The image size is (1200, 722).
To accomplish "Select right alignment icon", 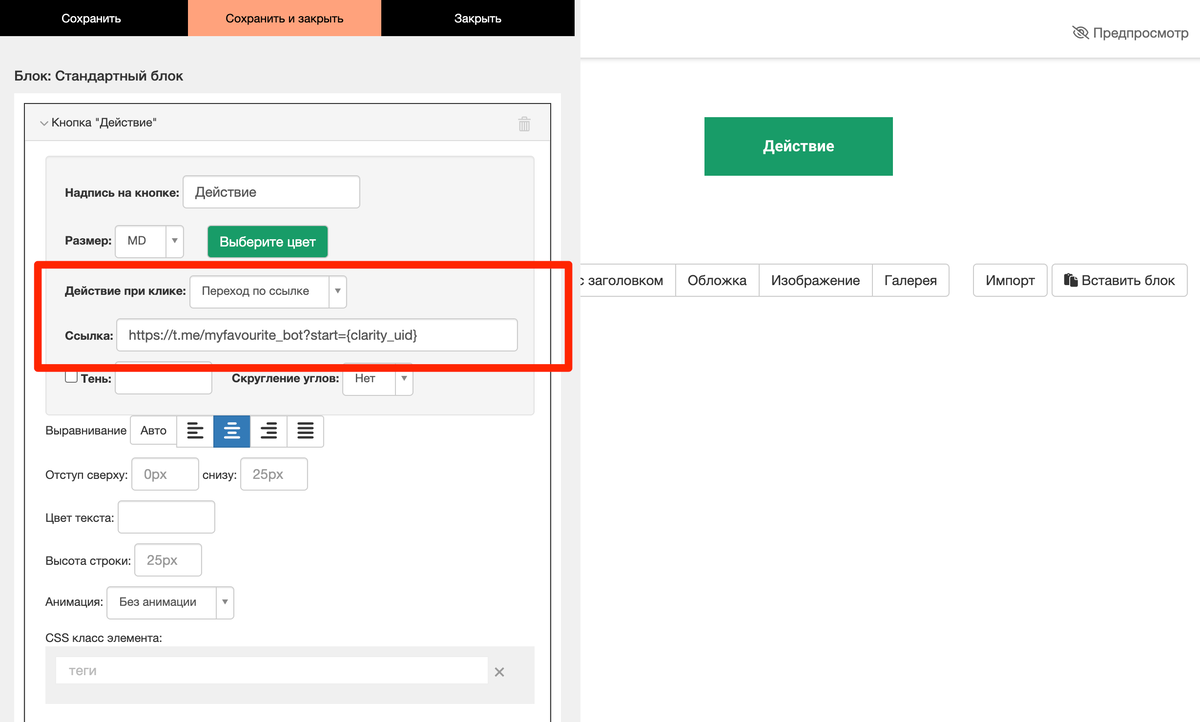I will click(268, 431).
